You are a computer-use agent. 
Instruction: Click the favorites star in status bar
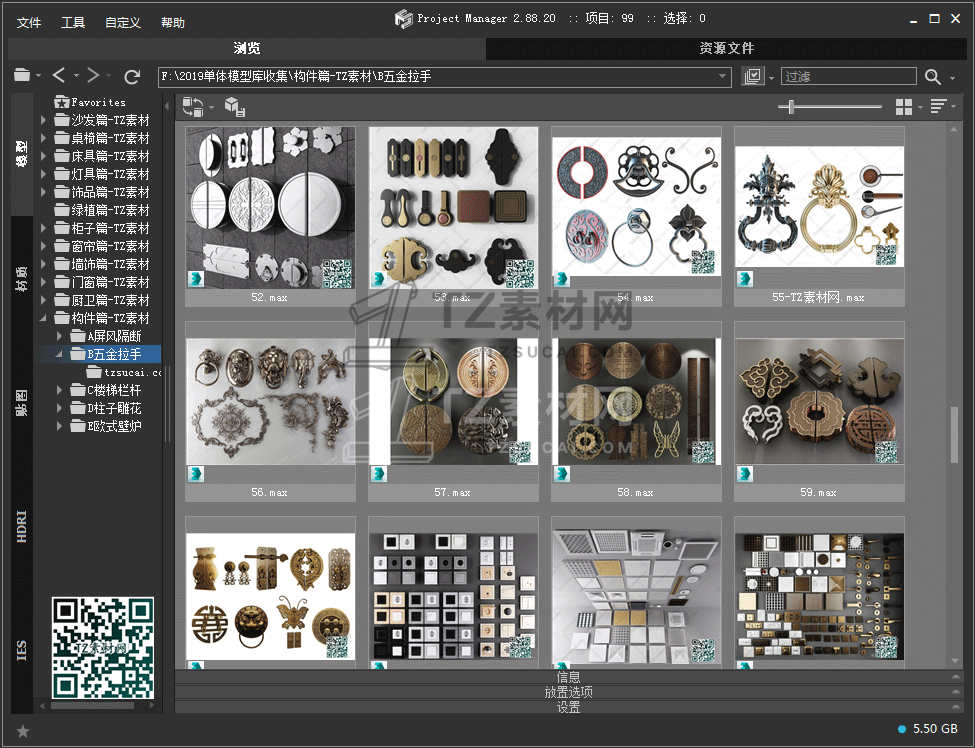click(x=23, y=731)
